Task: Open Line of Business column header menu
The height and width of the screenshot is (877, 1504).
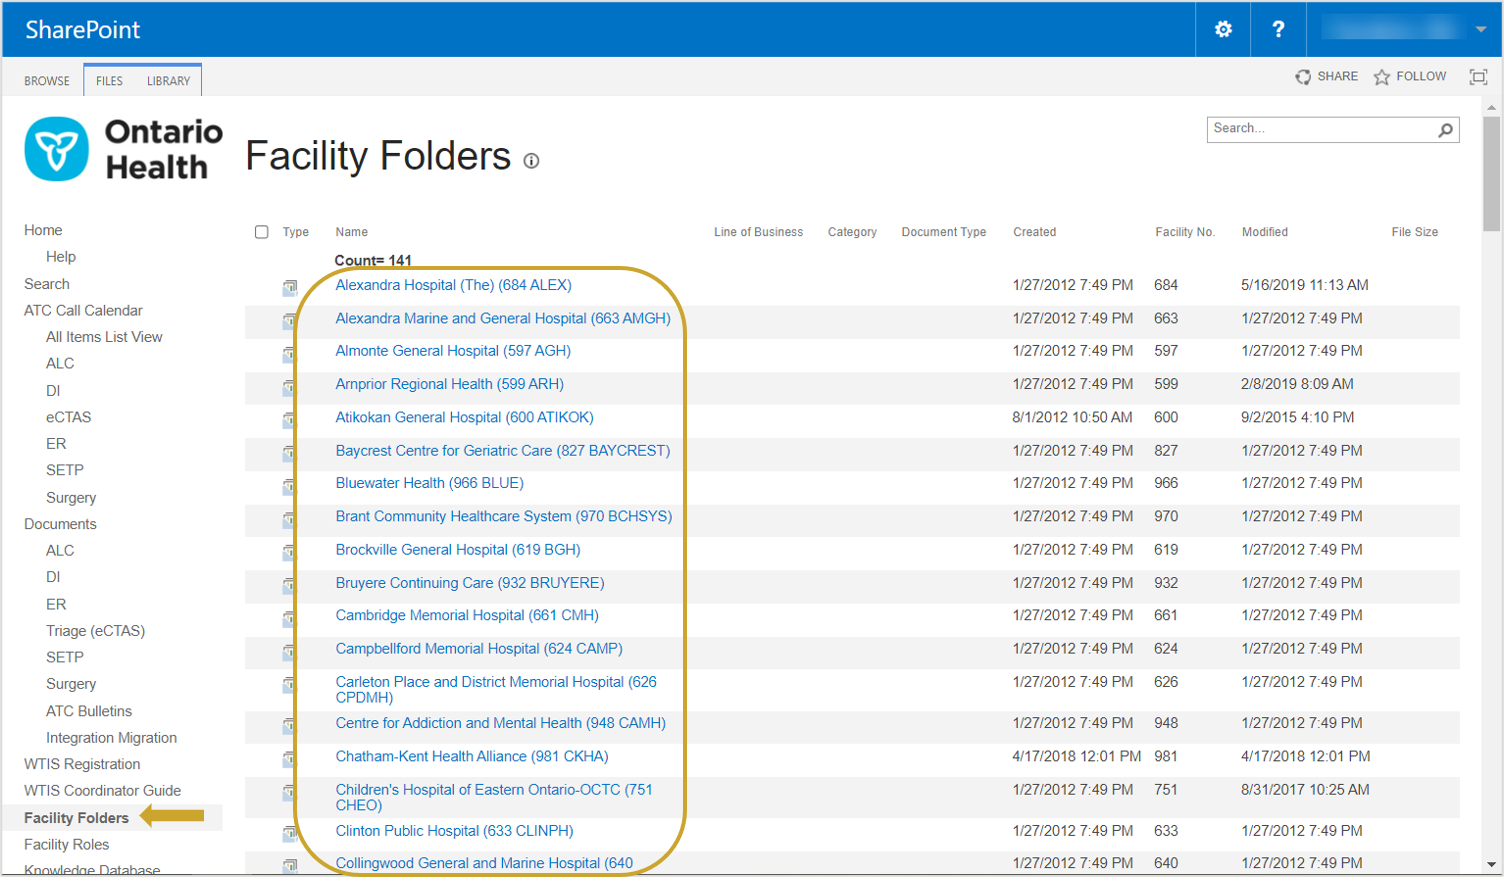Action: pyautogui.click(x=758, y=232)
